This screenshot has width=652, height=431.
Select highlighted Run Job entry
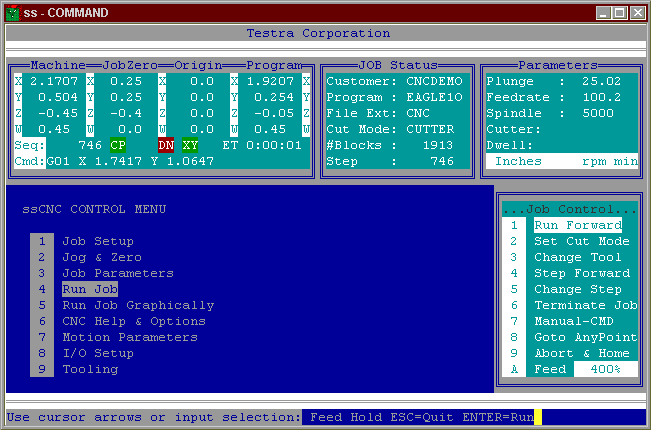click(x=89, y=289)
